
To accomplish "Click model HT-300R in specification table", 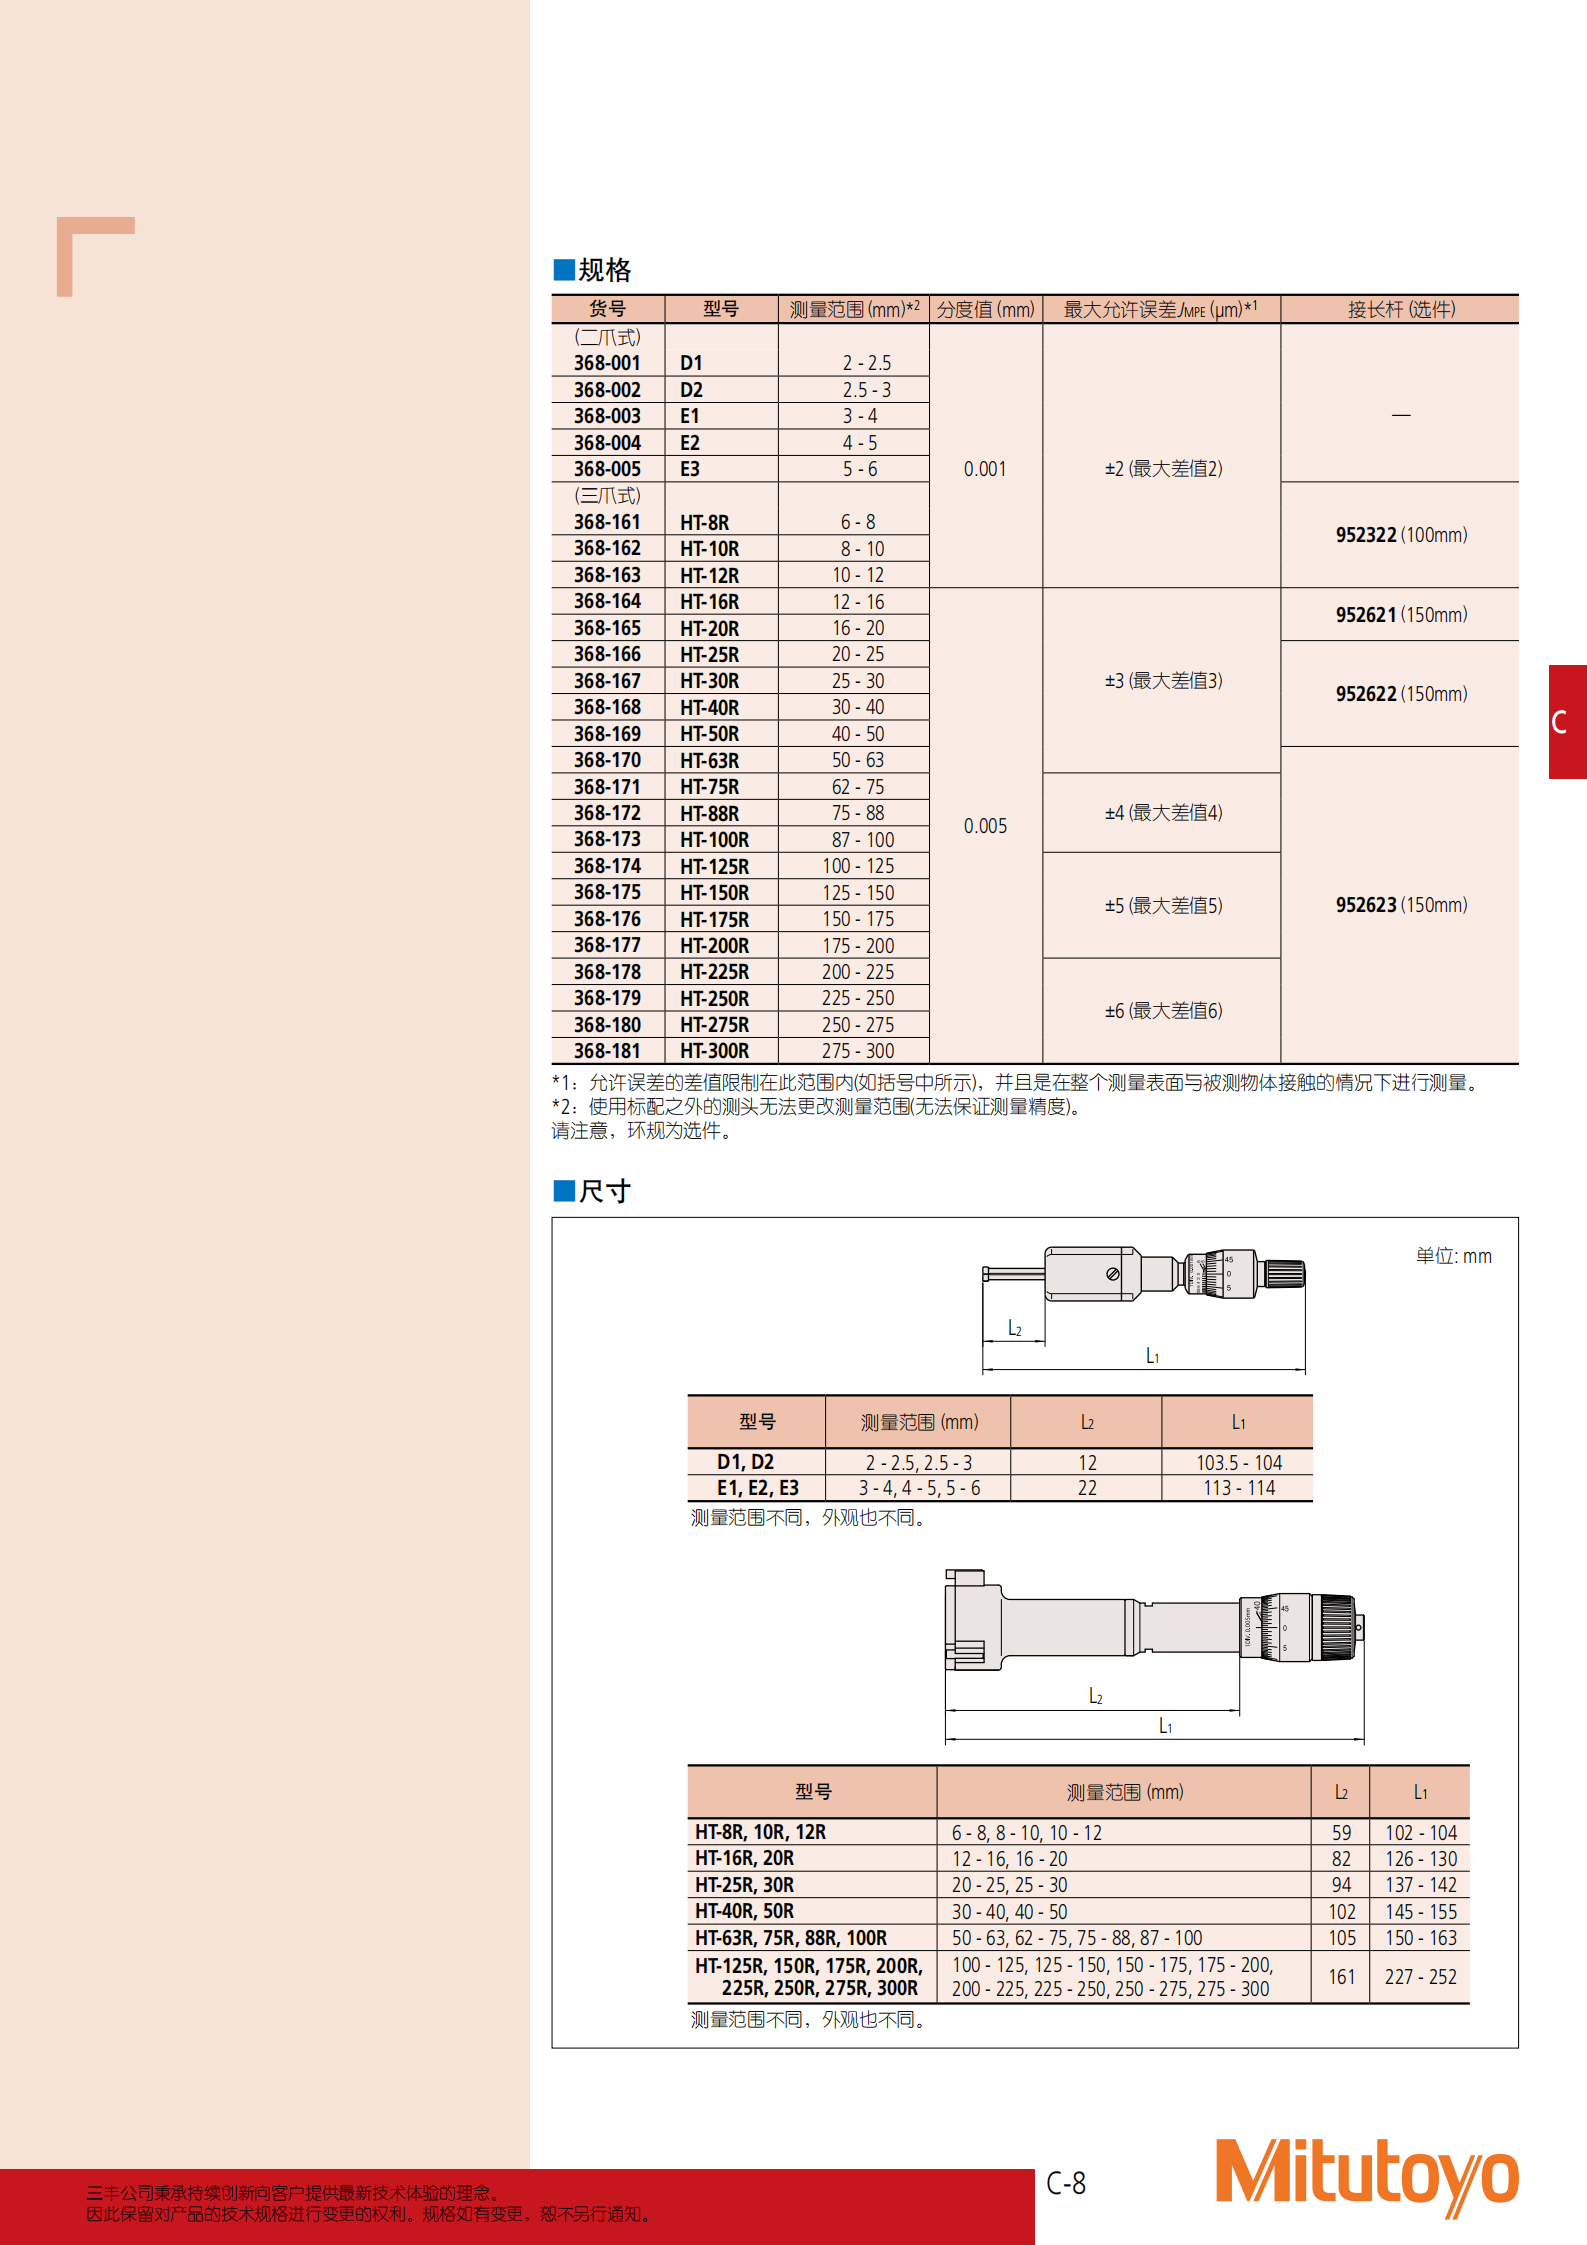I will click(x=715, y=1051).
